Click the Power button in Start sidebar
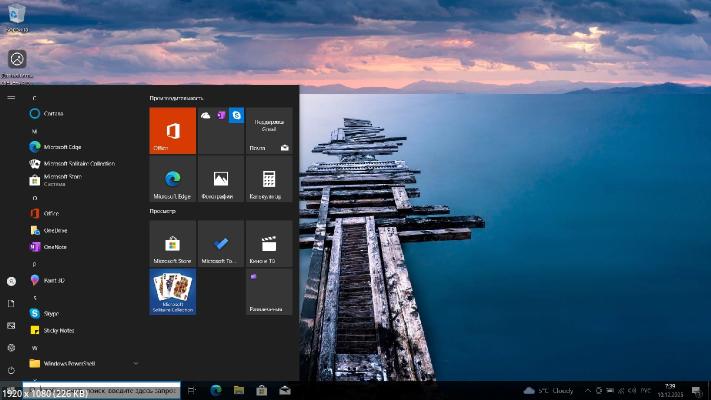This screenshot has width=711, height=400. point(11,370)
